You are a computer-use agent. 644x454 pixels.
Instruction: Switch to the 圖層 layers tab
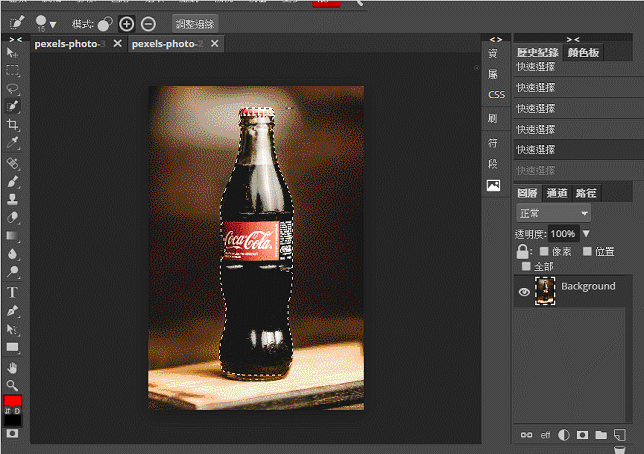pyautogui.click(x=527, y=193)
